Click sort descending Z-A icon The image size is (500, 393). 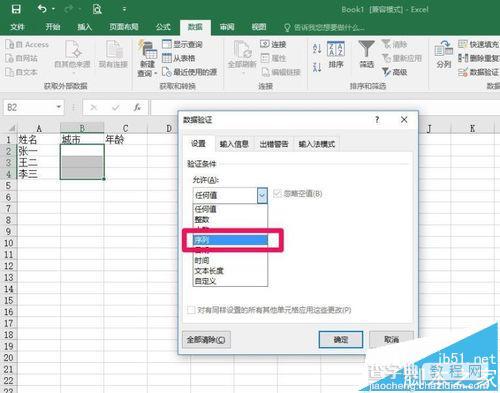pyautogui.click(x=317, y=67)
